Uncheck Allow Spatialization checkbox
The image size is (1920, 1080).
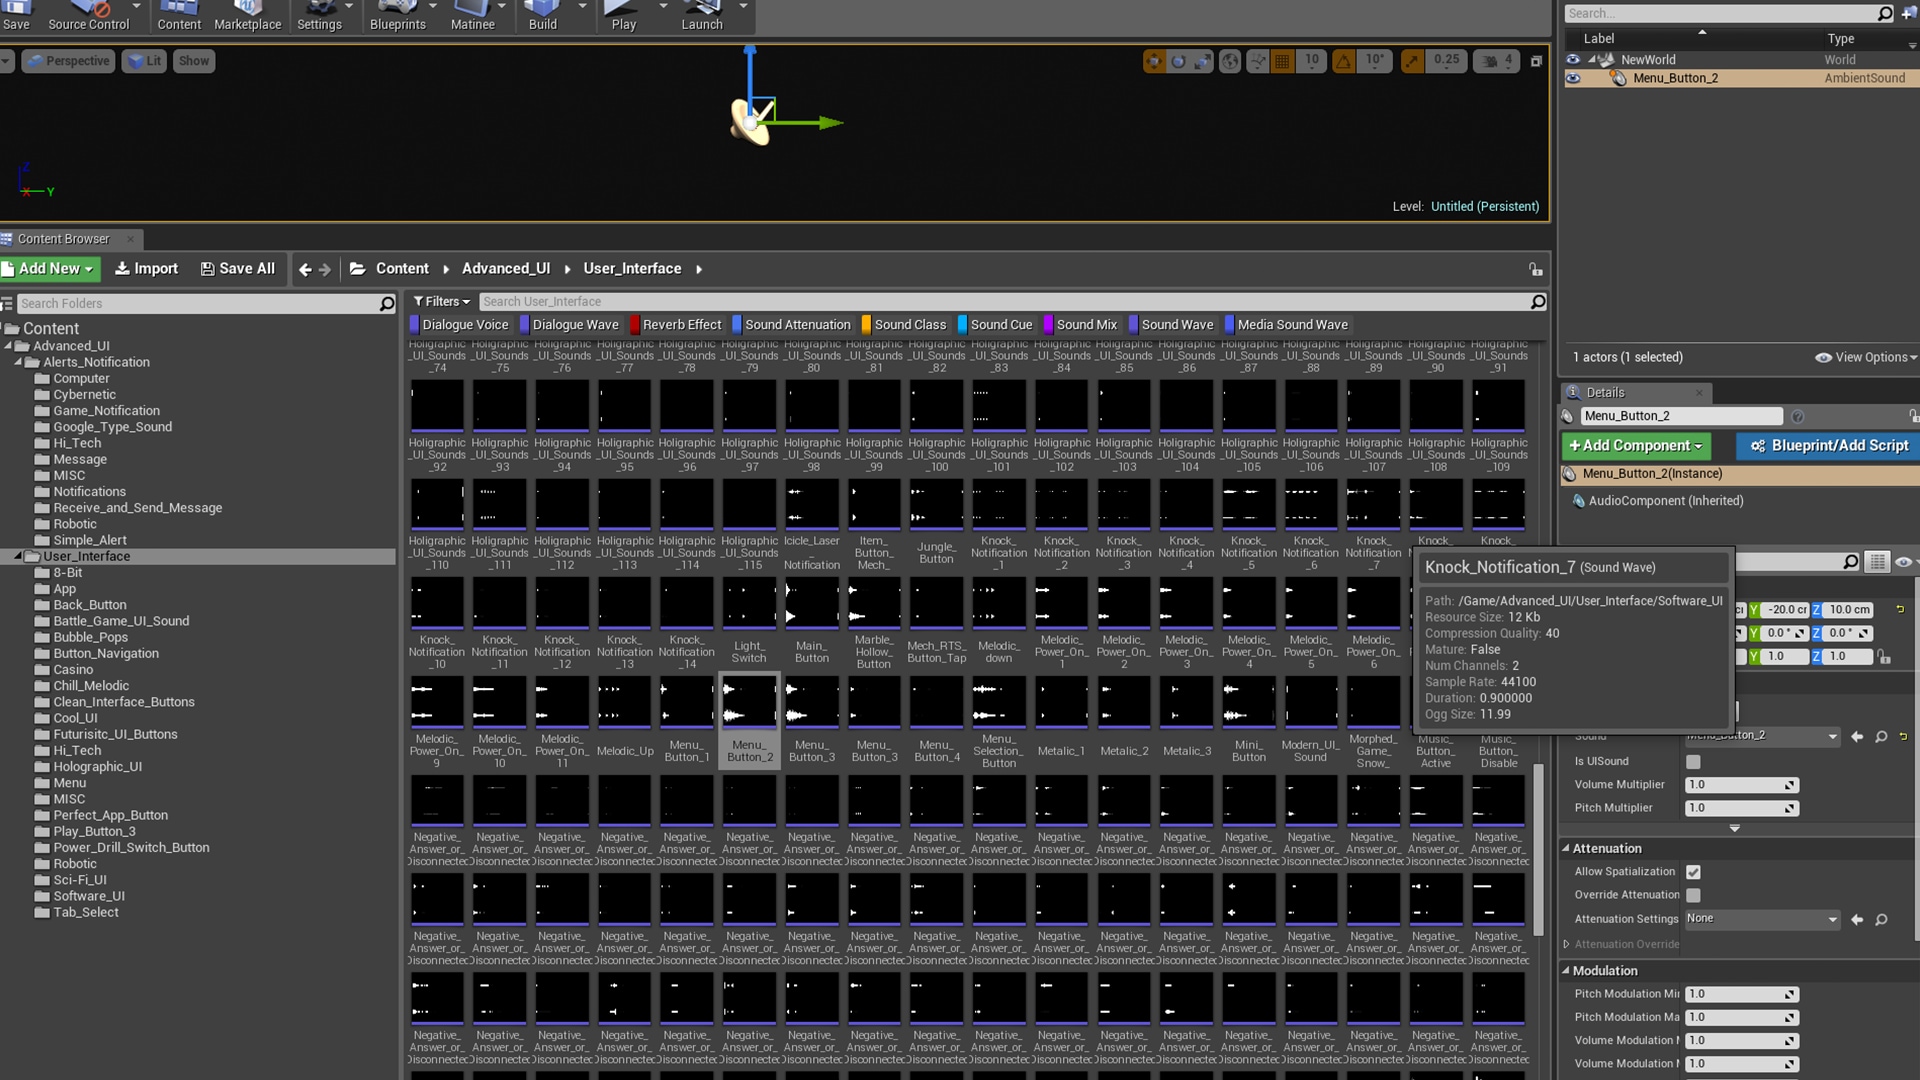[x=1693, y=872]
